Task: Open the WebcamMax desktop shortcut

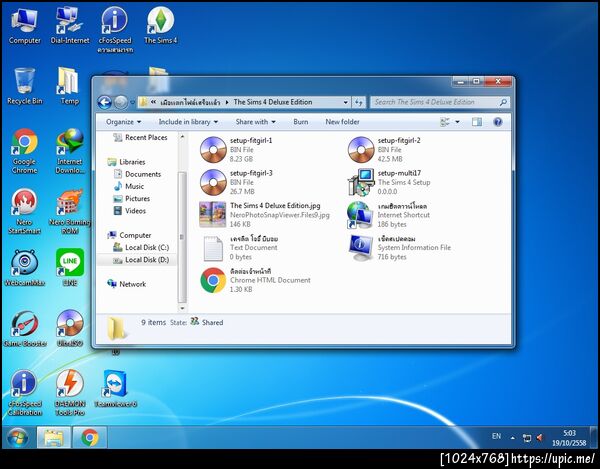Action: 24,269
